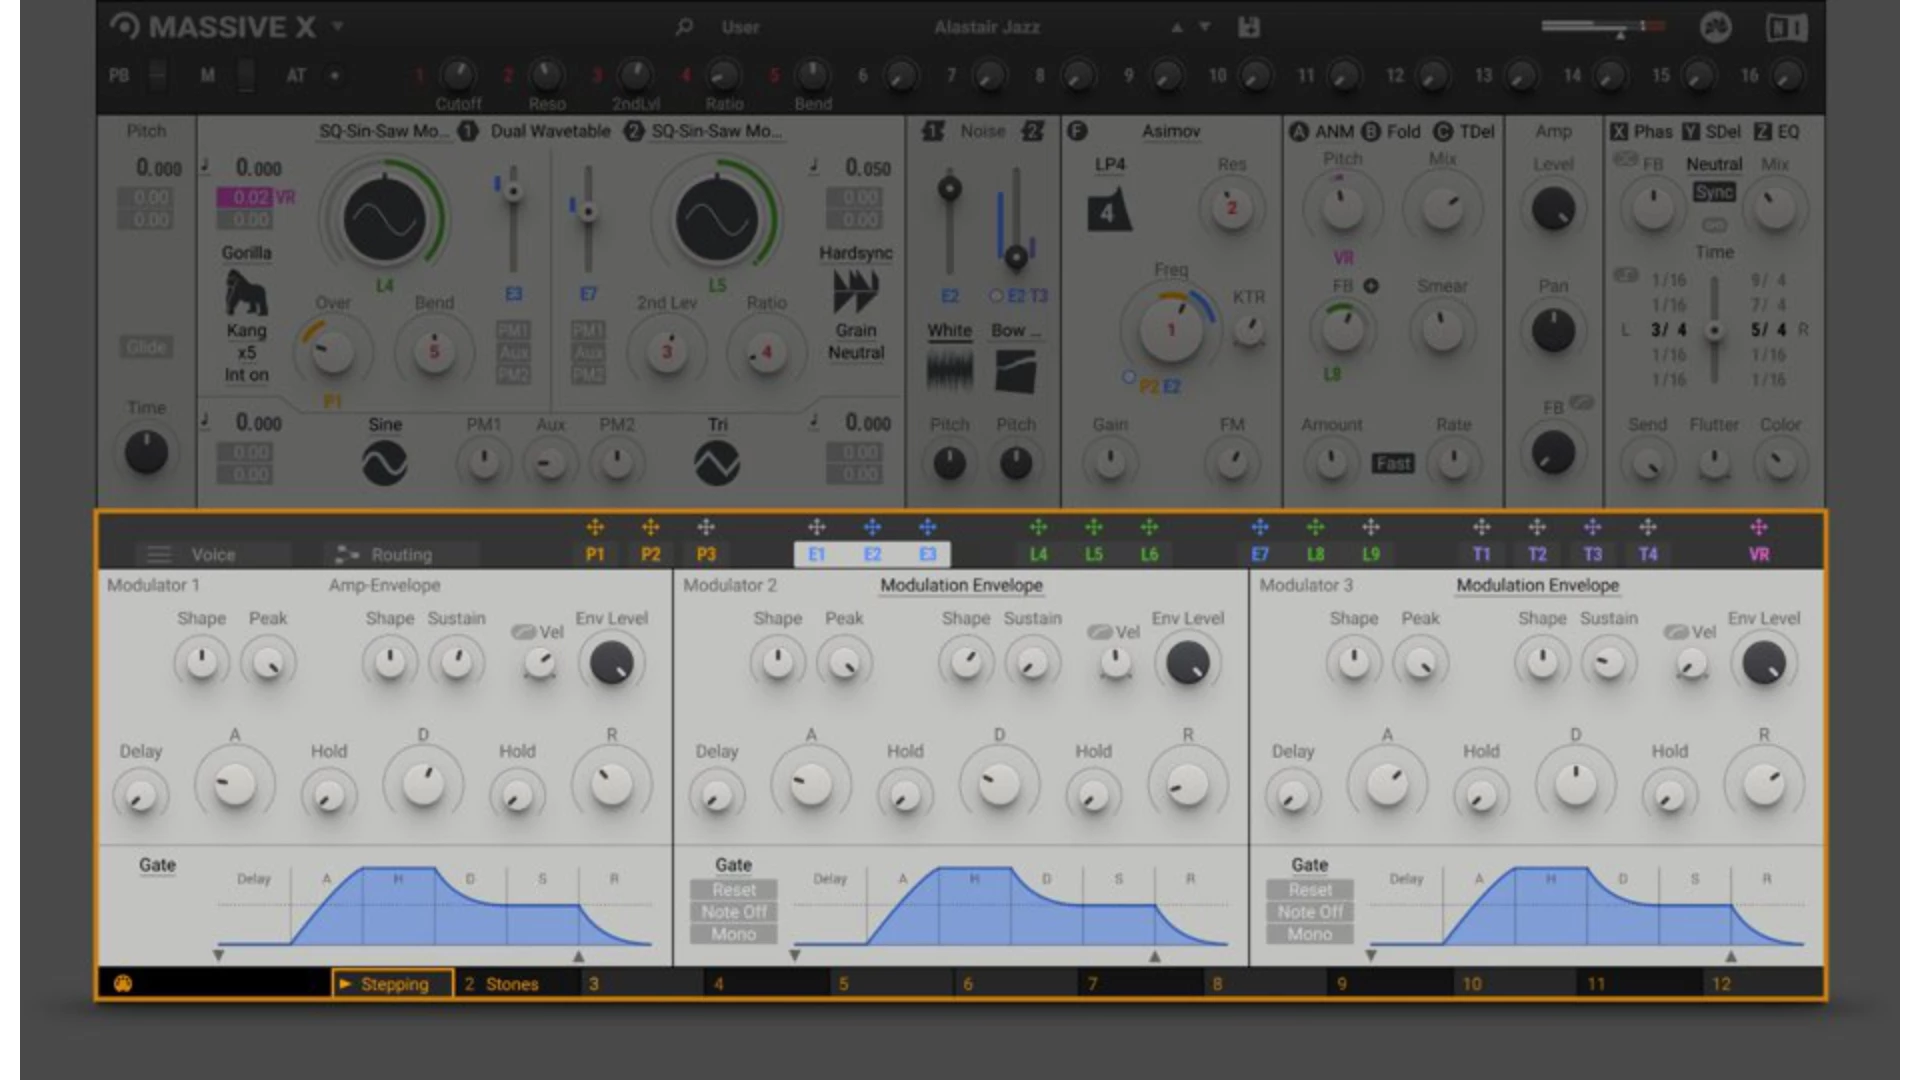Click the delay Time ratio slider
The height and width of the screenshot is (1080, 1920).
pyautogui.click(x=1714, y=330)
